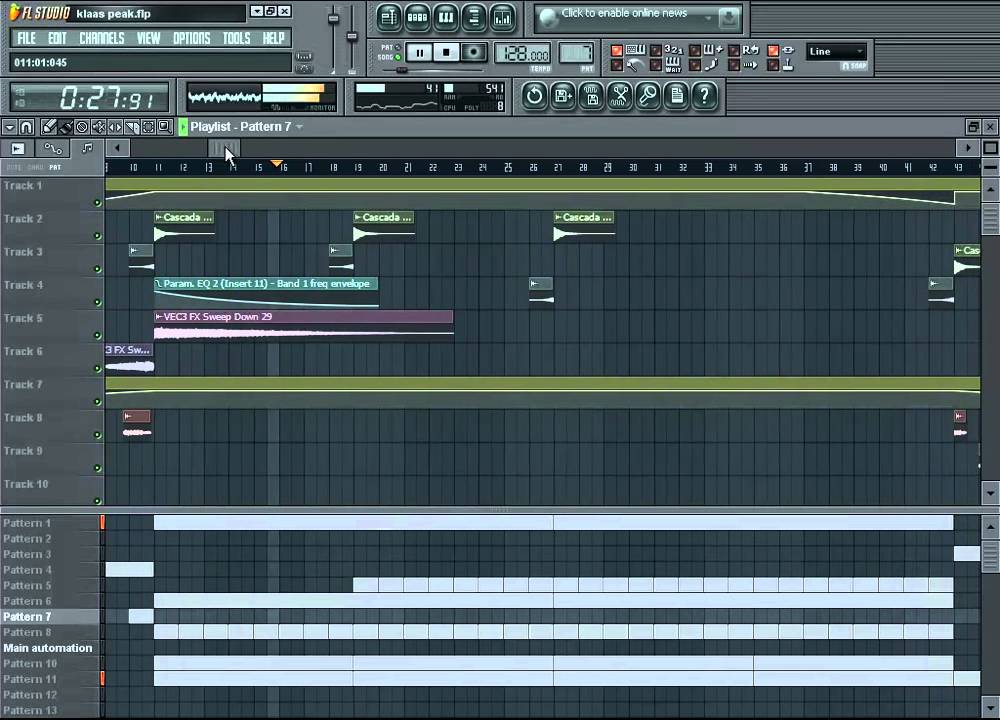
Task: Click the timeline scroll left arrow
Action: [117, 149]
